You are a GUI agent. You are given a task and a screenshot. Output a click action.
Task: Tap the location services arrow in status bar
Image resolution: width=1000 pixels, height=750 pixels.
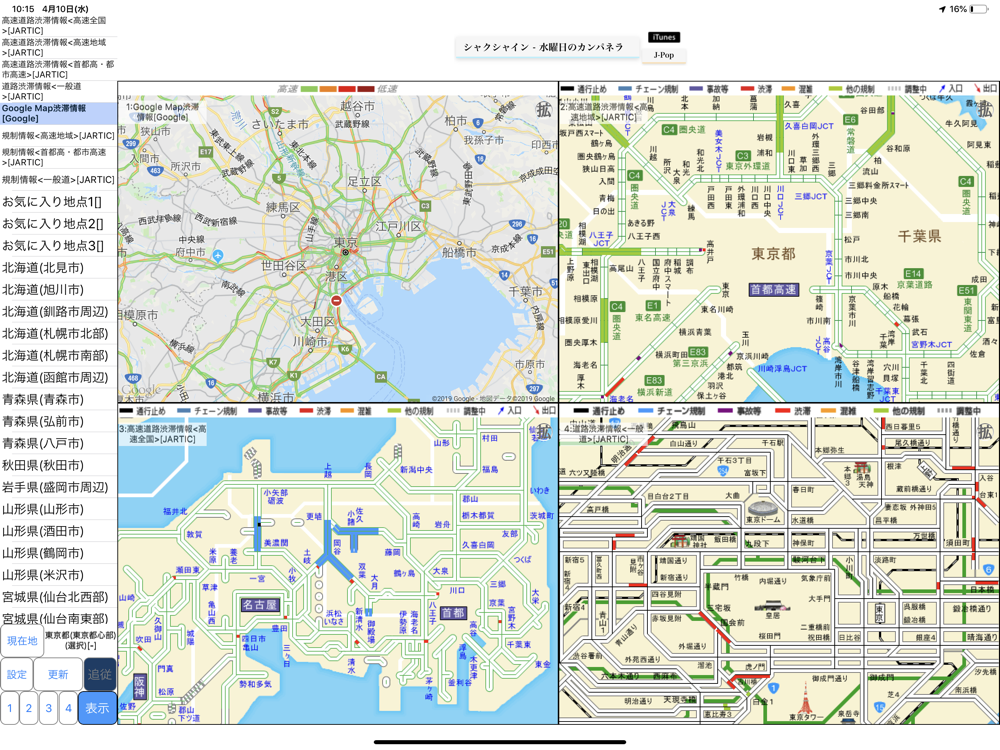(942, 9)
